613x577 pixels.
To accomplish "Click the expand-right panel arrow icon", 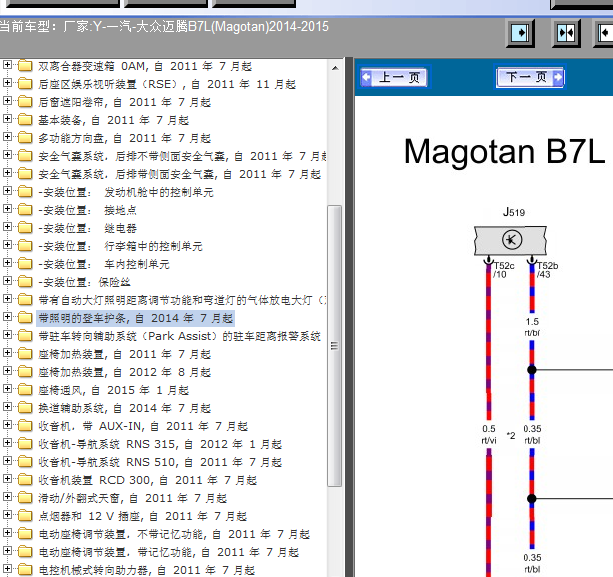I will [x=520, y=33].
